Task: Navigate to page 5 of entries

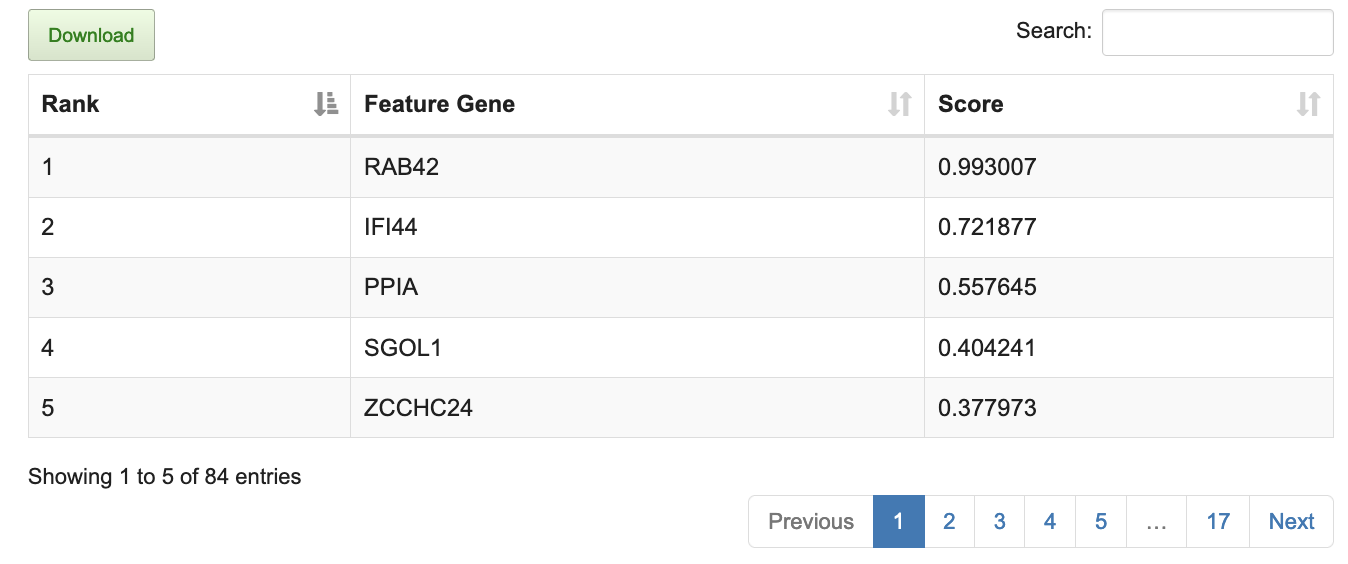Action: 1101,521
